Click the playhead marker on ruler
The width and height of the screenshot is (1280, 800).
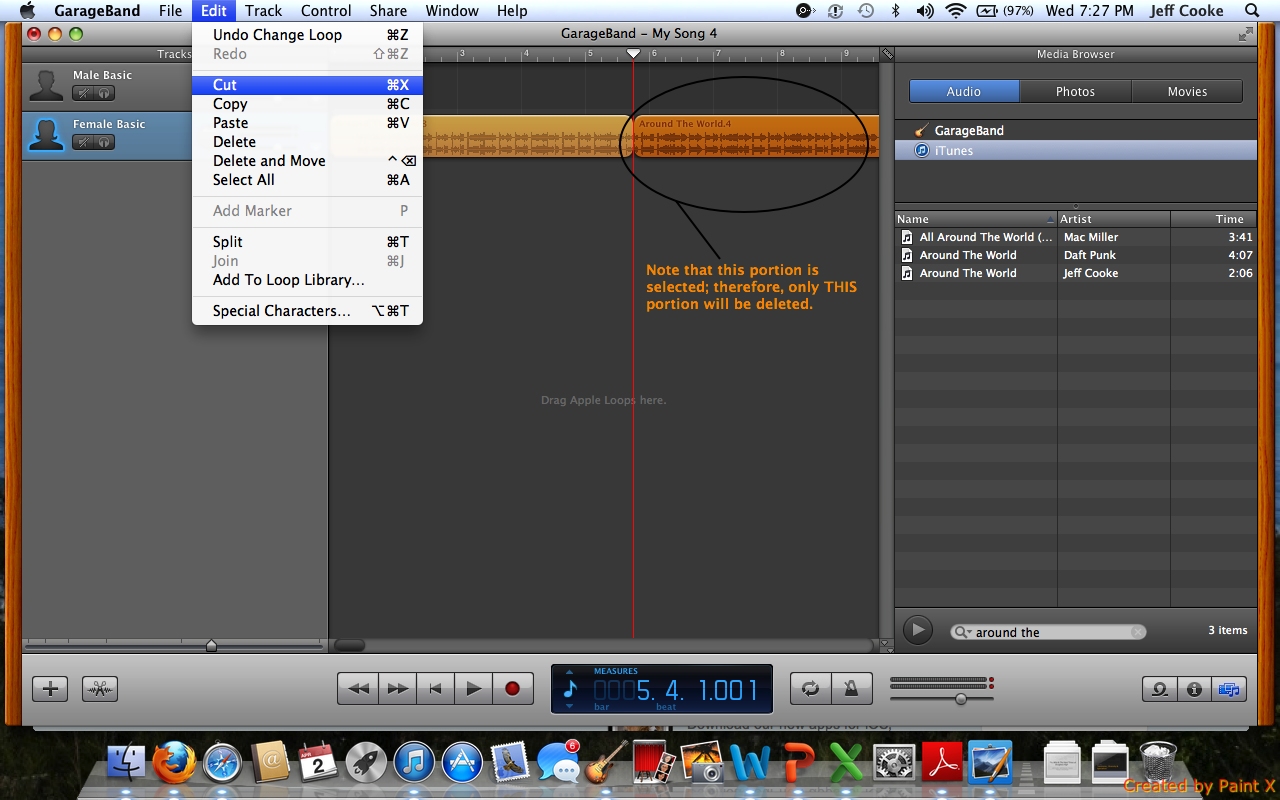pyautogui.click(x=633, y=53)
